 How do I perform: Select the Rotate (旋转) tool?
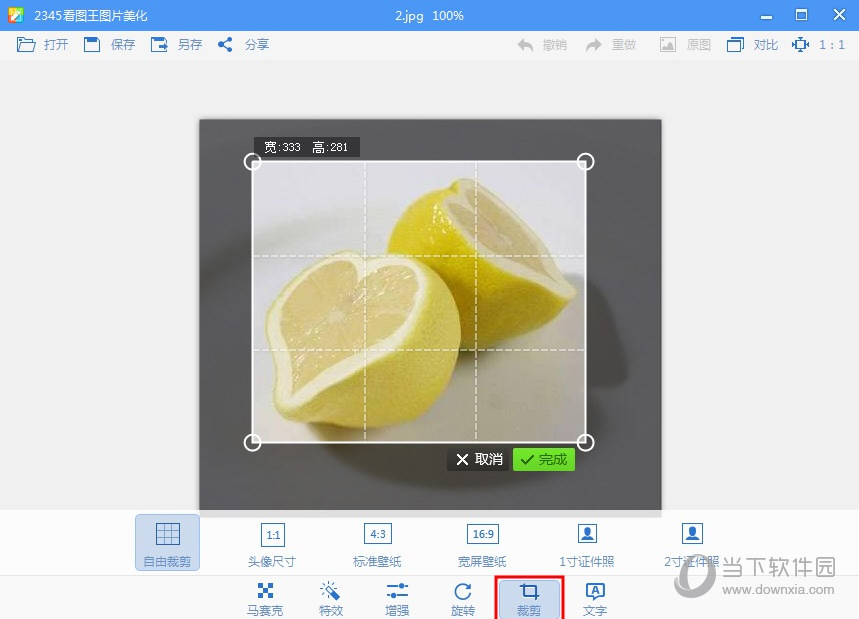click(462, 598)
